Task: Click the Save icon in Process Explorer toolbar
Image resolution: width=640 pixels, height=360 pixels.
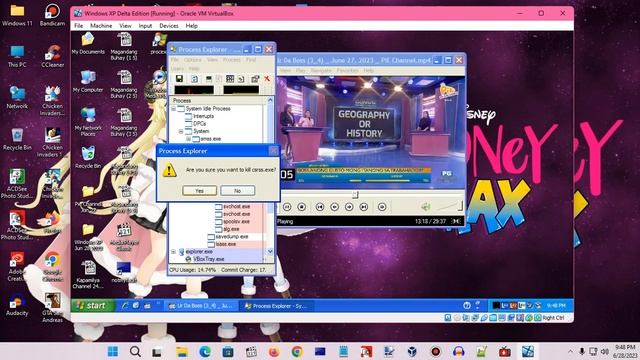Action: point(179,79)
